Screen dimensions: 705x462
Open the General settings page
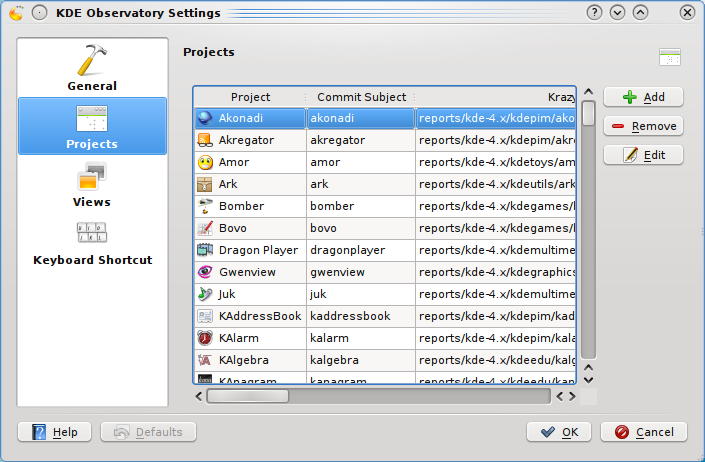pos(92,68)
